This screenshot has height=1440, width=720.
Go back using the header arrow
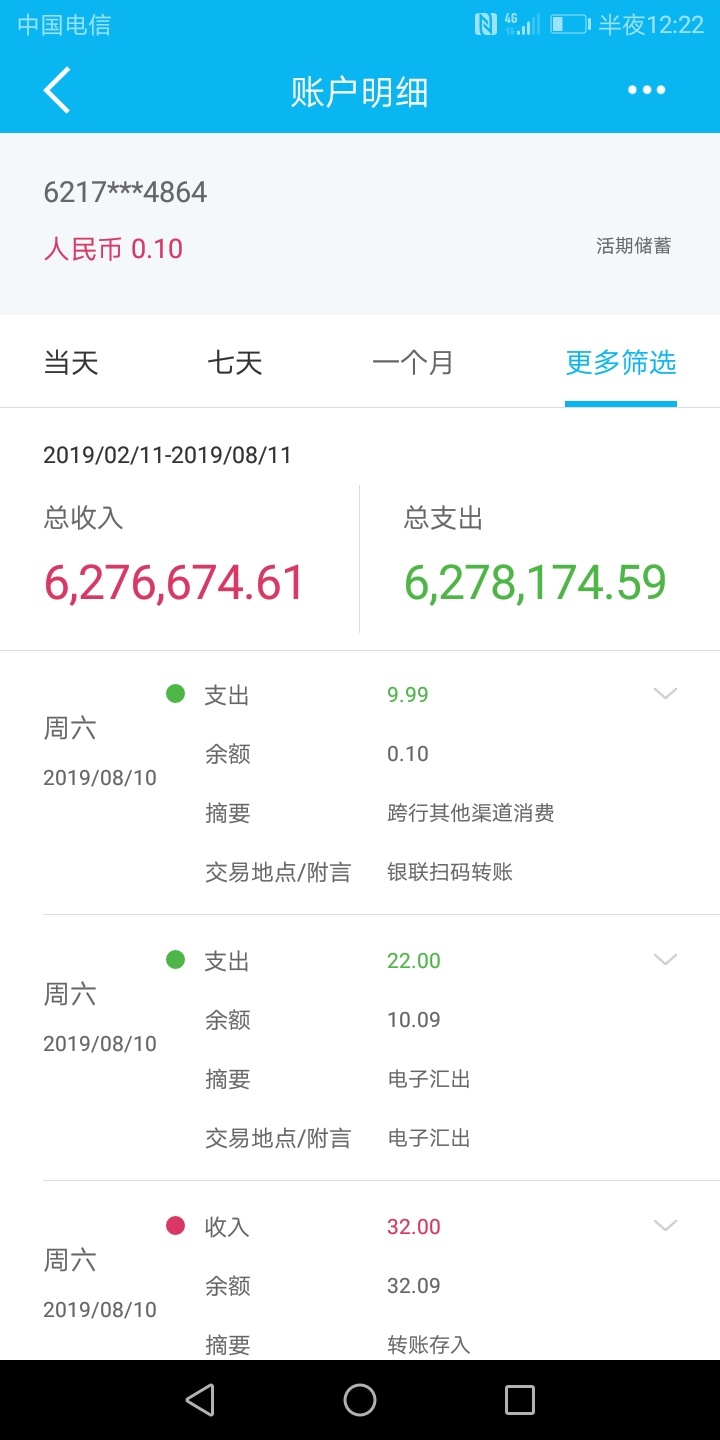(57, 90)
